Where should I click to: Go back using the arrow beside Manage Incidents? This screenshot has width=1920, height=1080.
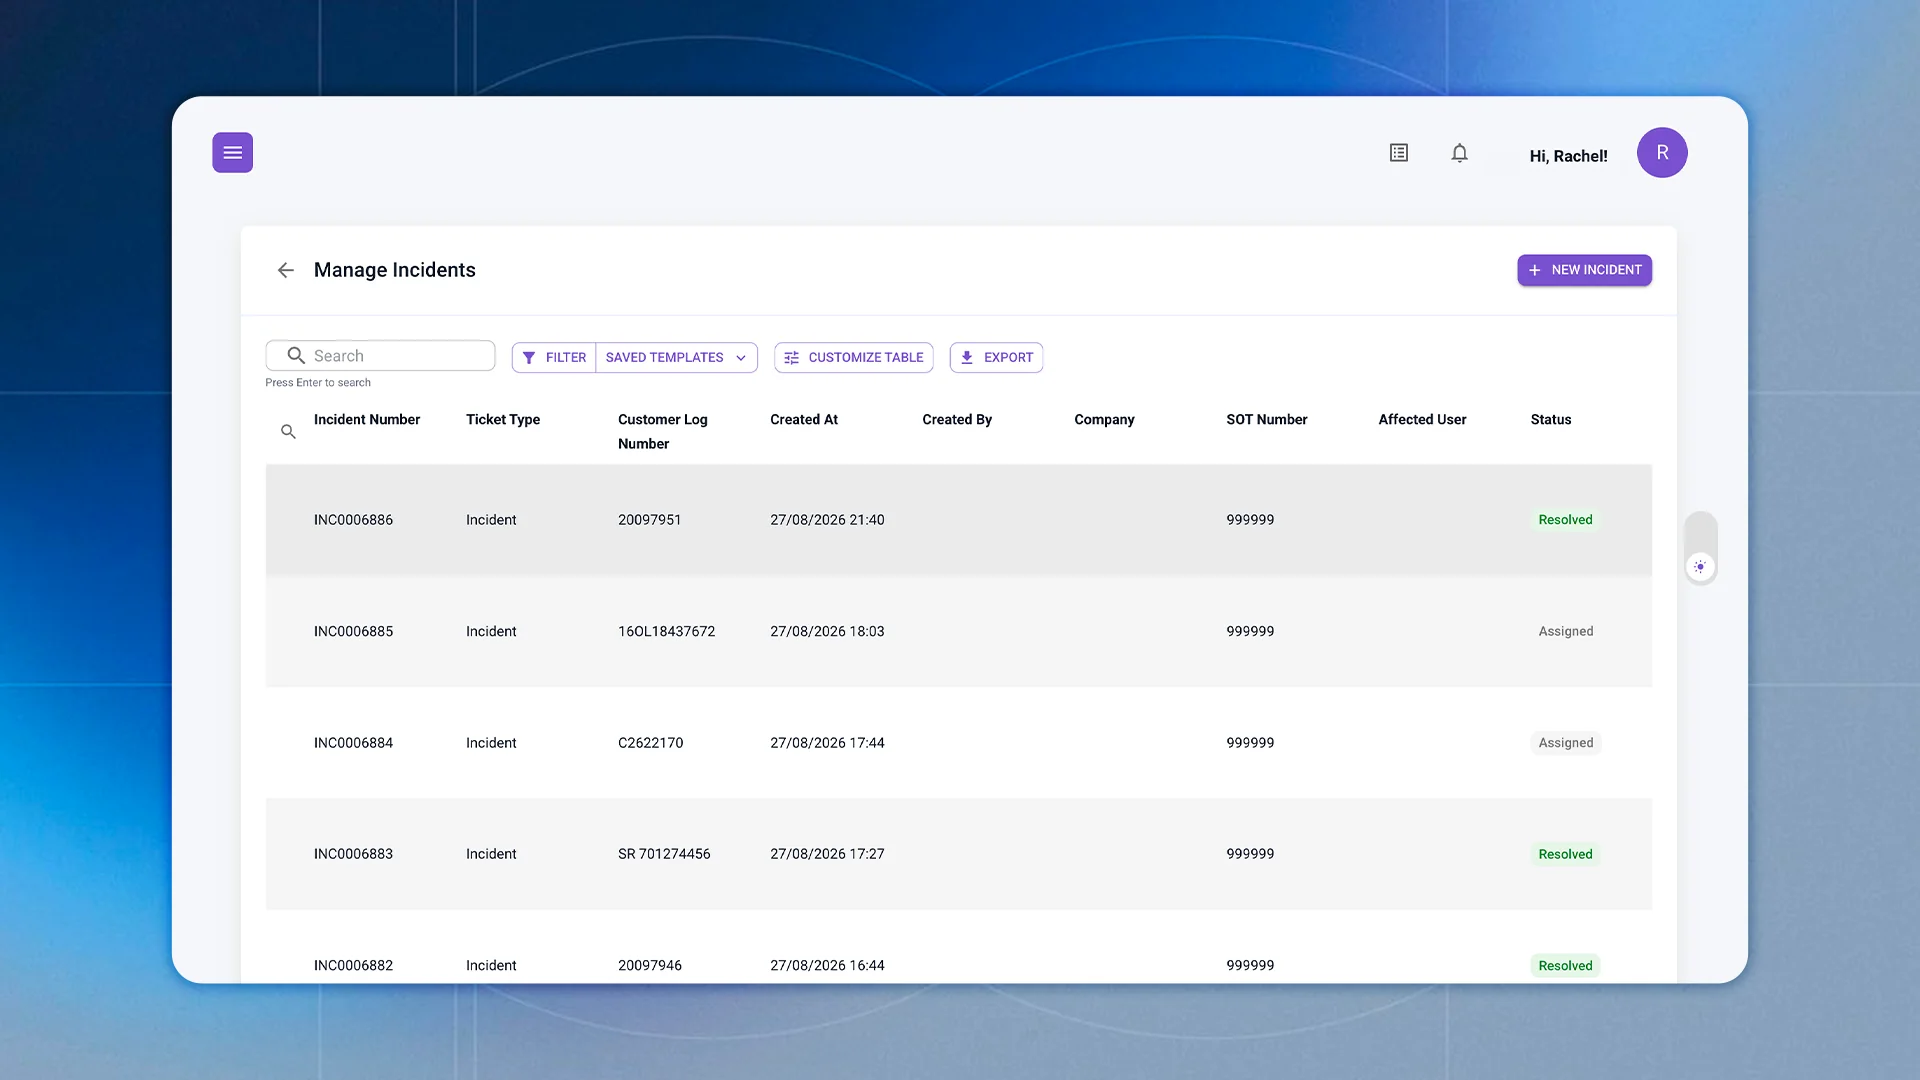pyautogui.click(x=286, y=270)
